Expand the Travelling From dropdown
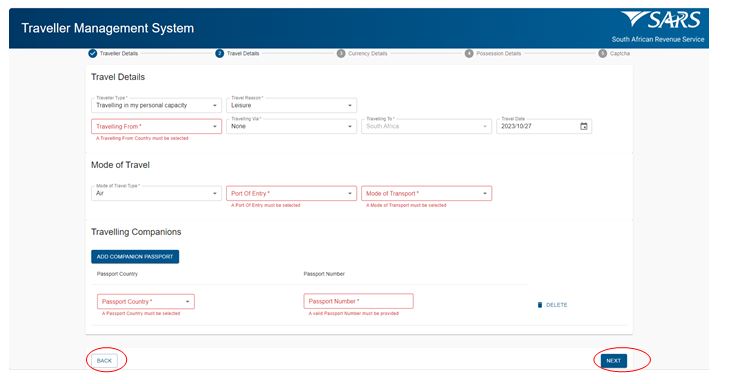 (x=156, y=126)
